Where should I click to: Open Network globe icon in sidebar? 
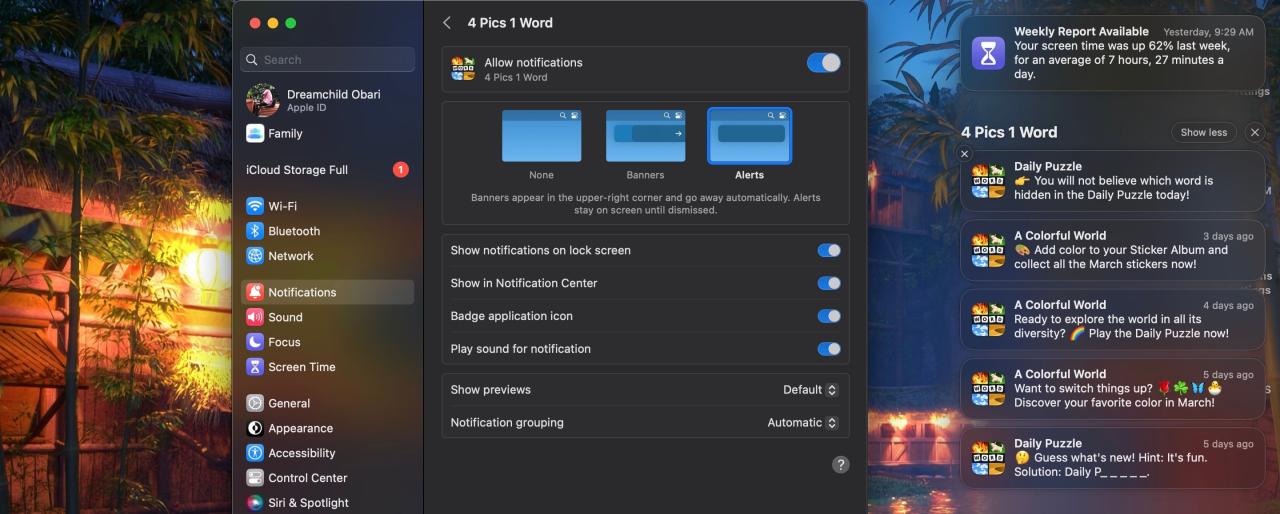pyautogui.click(x=255, y=256)
